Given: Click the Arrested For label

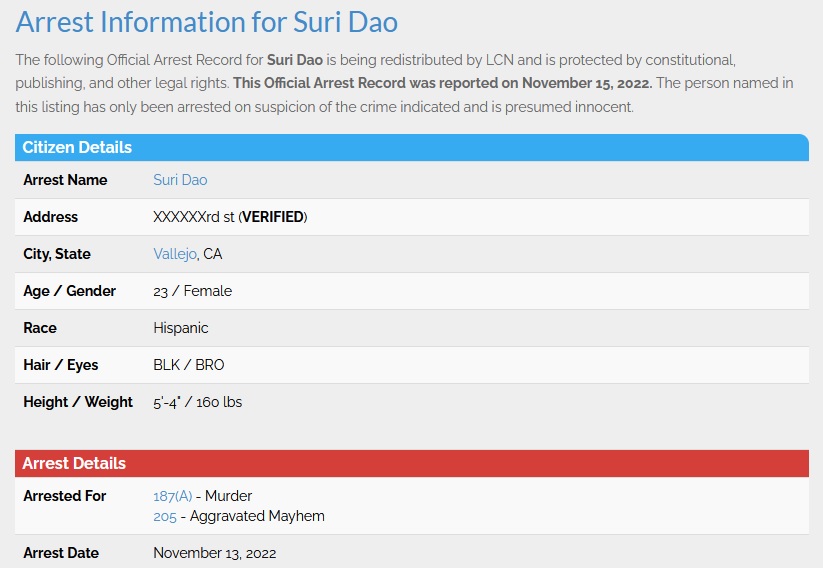Looking at the screenshot, I should coord(65,496).
